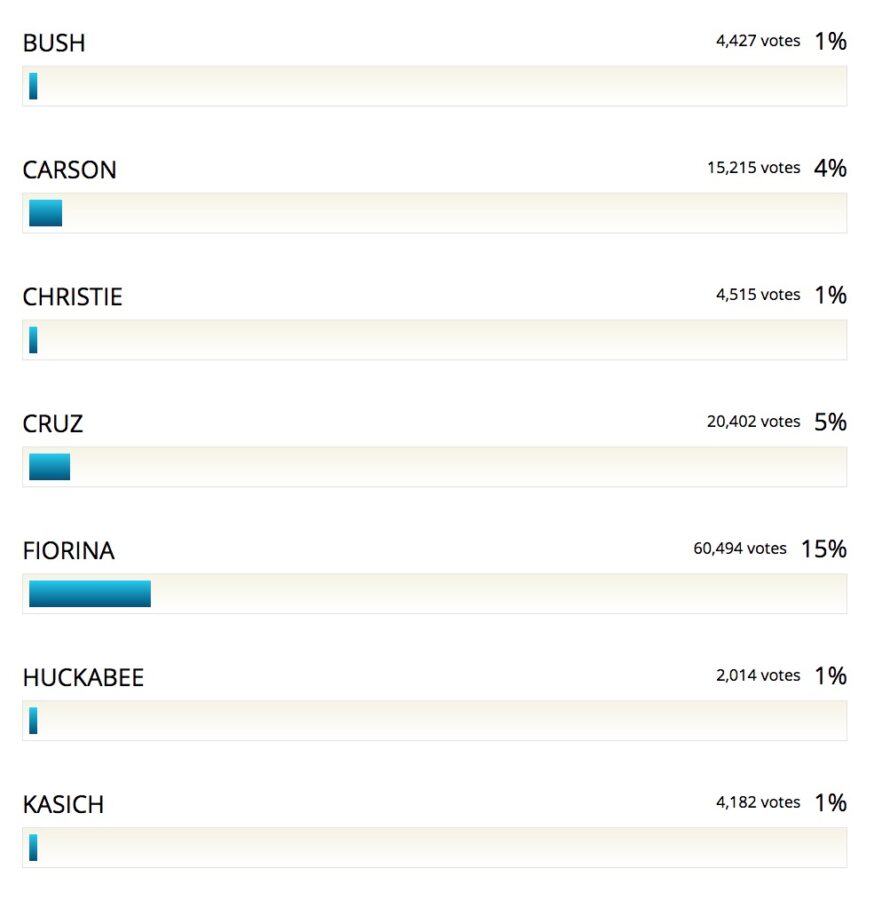874x900 pixels.
Task: Select the 15,215 votes text
Action: (753, 168)
